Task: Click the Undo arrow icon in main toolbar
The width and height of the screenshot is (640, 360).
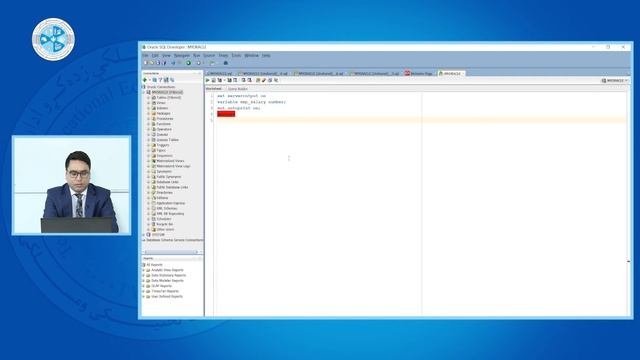Action: [x=173, y=63]
